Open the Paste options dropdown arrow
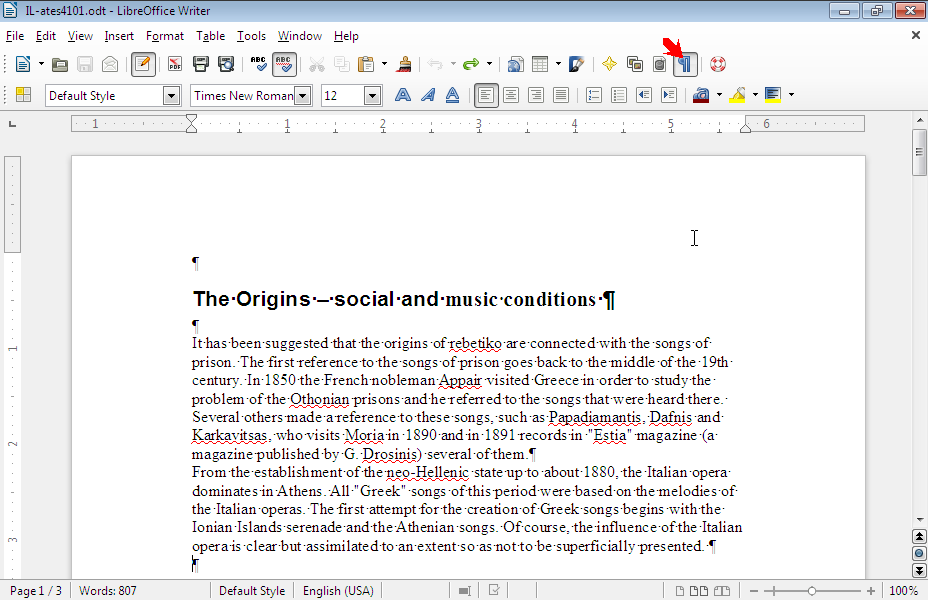This screenshot has width=928, height=600. 384,64
